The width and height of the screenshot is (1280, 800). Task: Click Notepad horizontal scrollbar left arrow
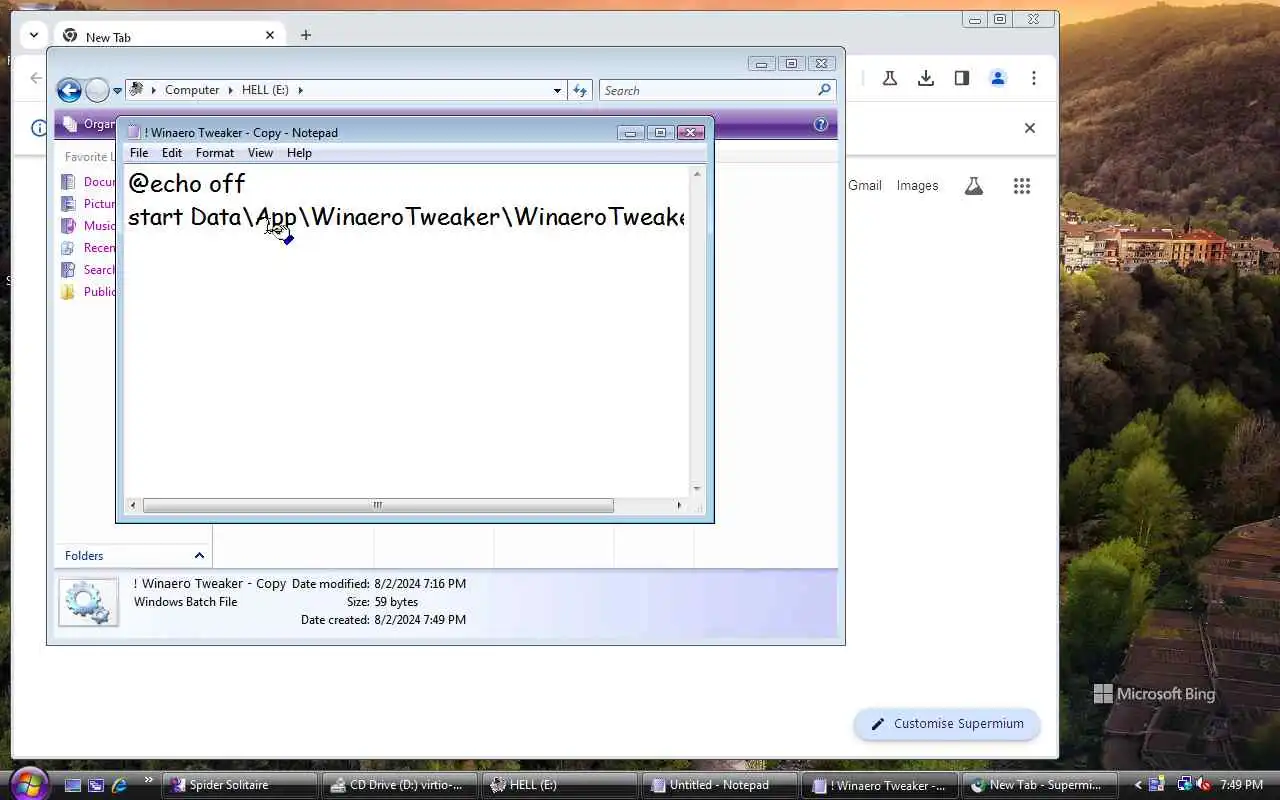click(132, 506)
